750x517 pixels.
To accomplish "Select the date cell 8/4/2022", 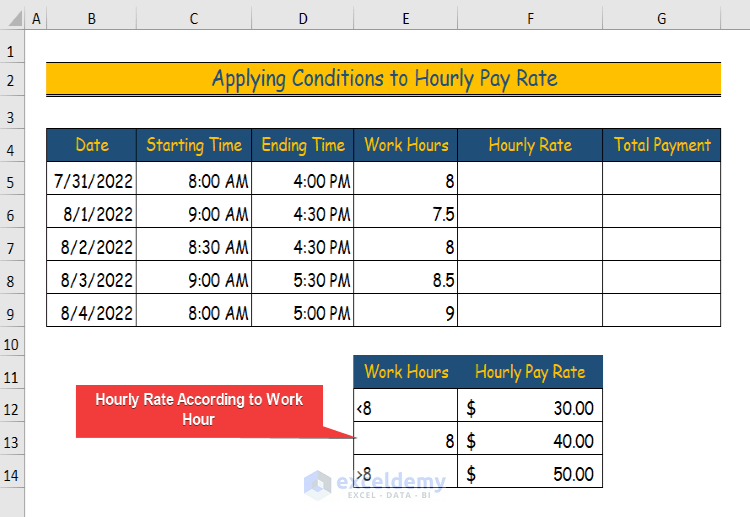I will [x=91, y=310].
